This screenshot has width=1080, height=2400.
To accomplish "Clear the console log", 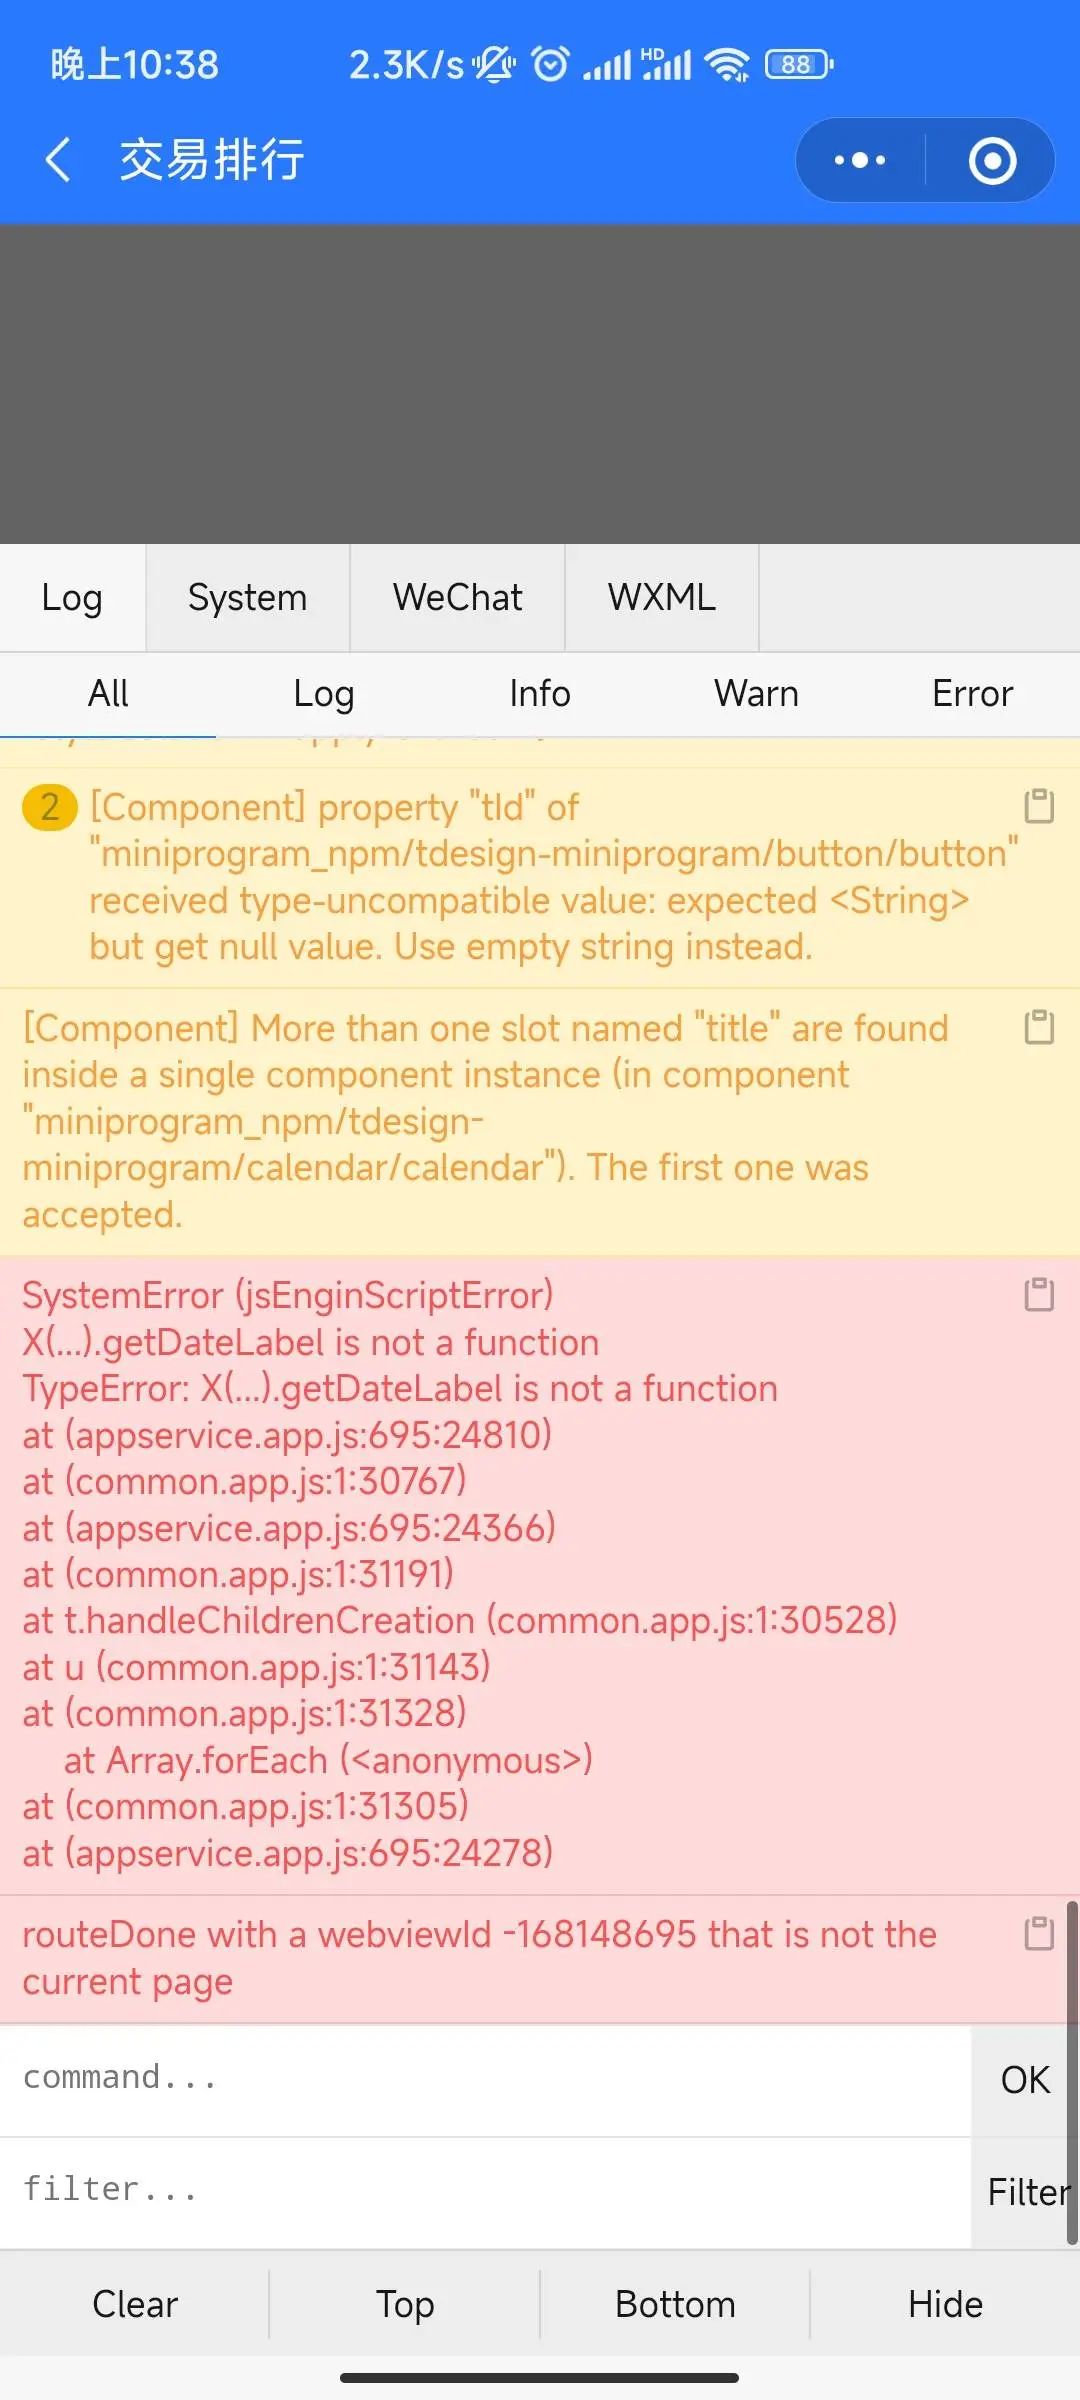I will 135,2304.
